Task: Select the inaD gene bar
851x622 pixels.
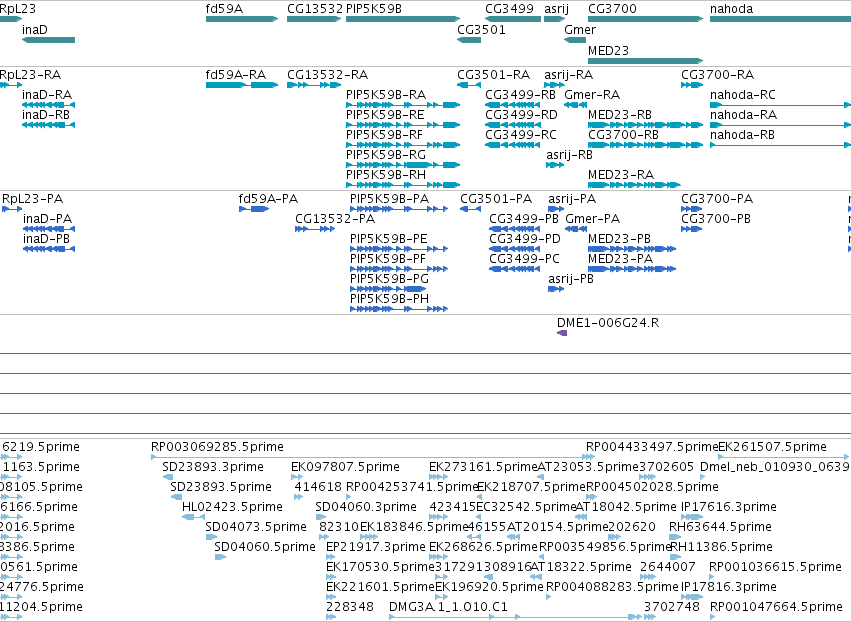Action: [48, 40]
